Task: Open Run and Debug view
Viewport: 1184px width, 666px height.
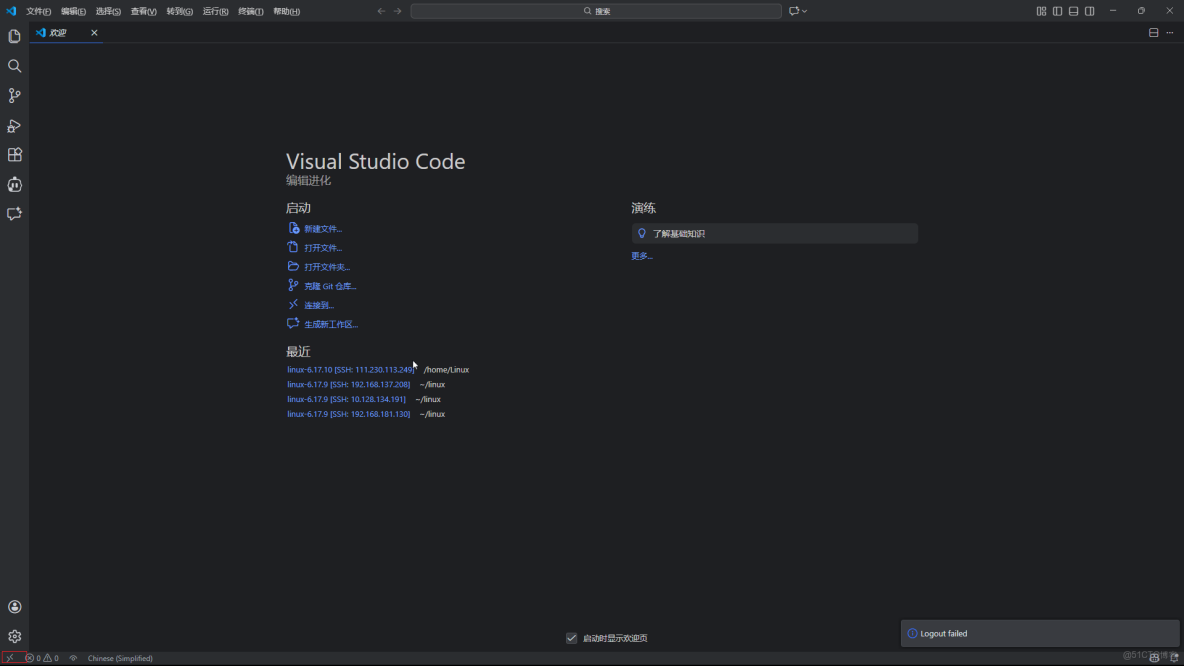Action: point(14,126)
